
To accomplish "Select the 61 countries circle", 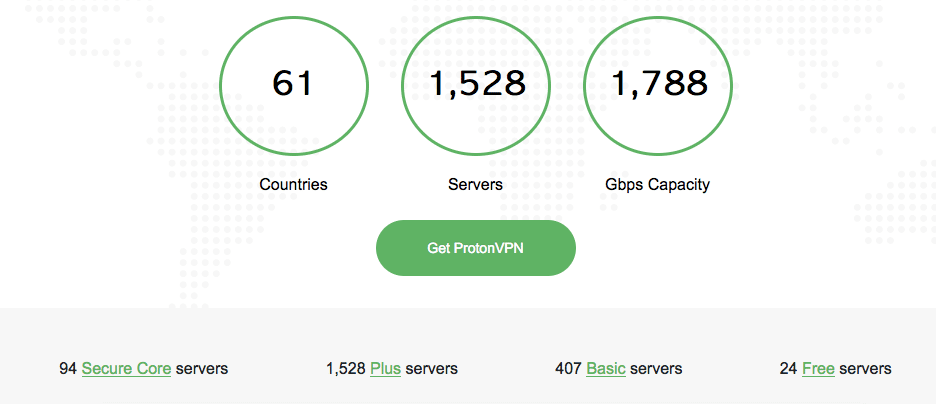I will (294, 86).
